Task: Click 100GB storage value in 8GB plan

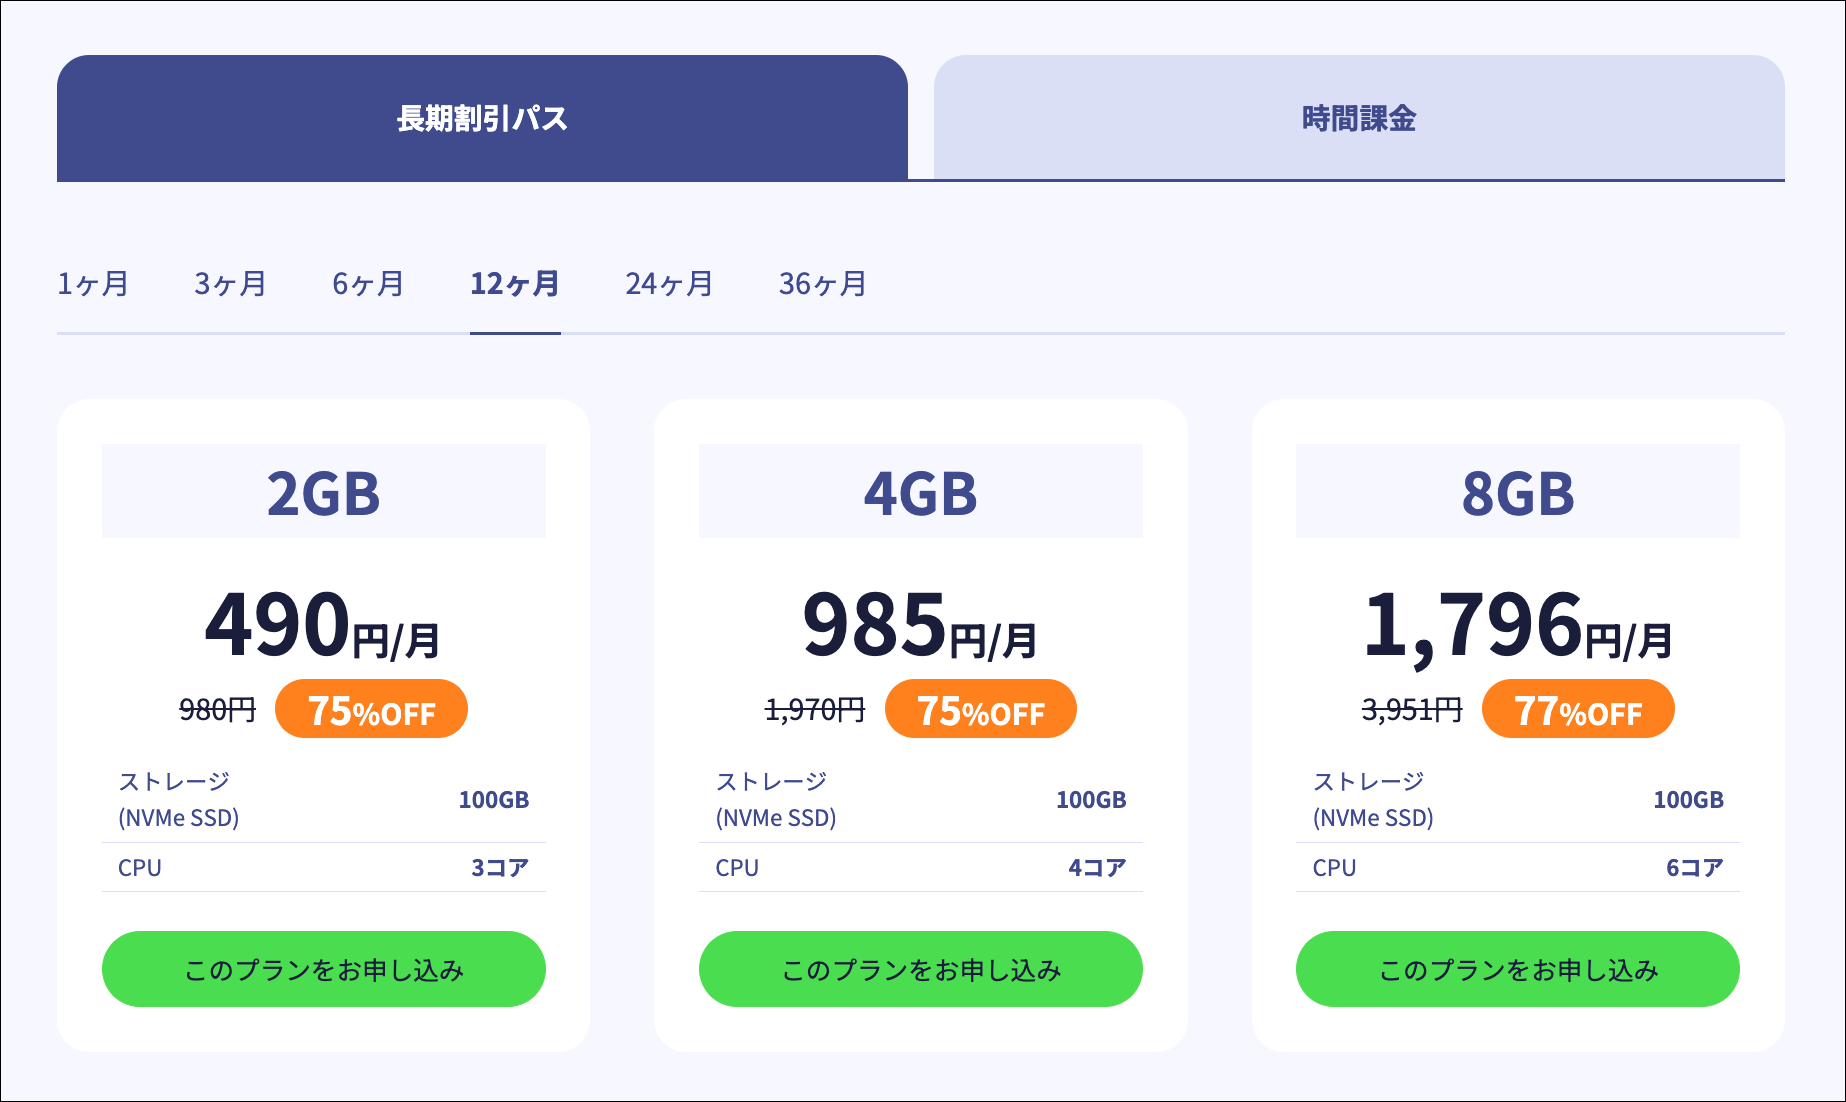Action: coord(1688,800)
